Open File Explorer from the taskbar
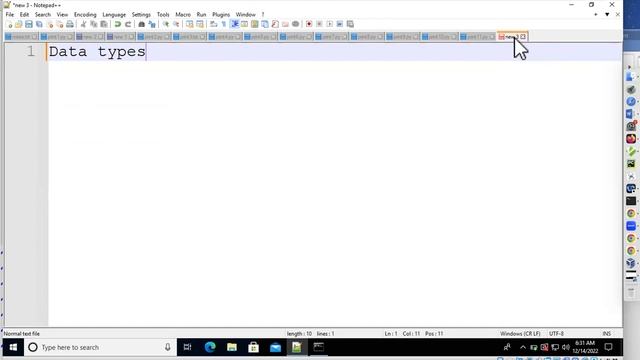640x360 pixels. click(x=232, y=347)
